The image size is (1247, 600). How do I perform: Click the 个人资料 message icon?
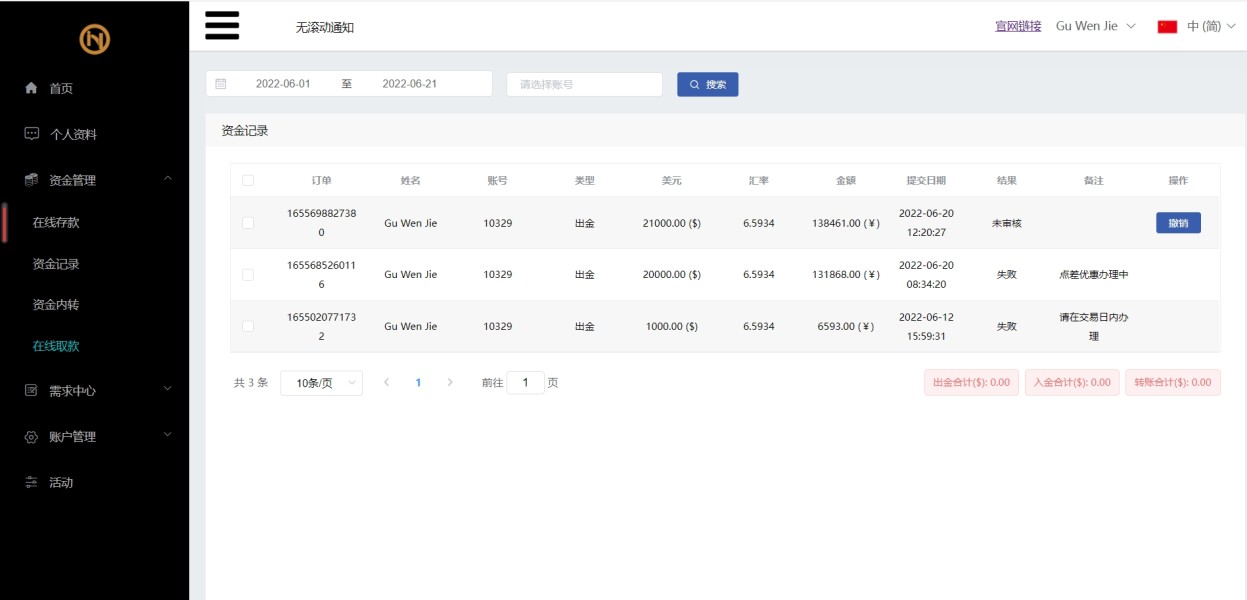(x=31, y=134)
